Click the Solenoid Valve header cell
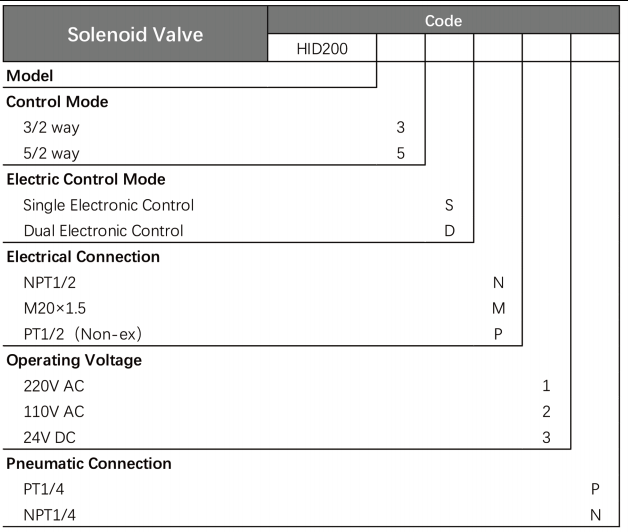Screen dimensions: 628x532 (135, 33)
